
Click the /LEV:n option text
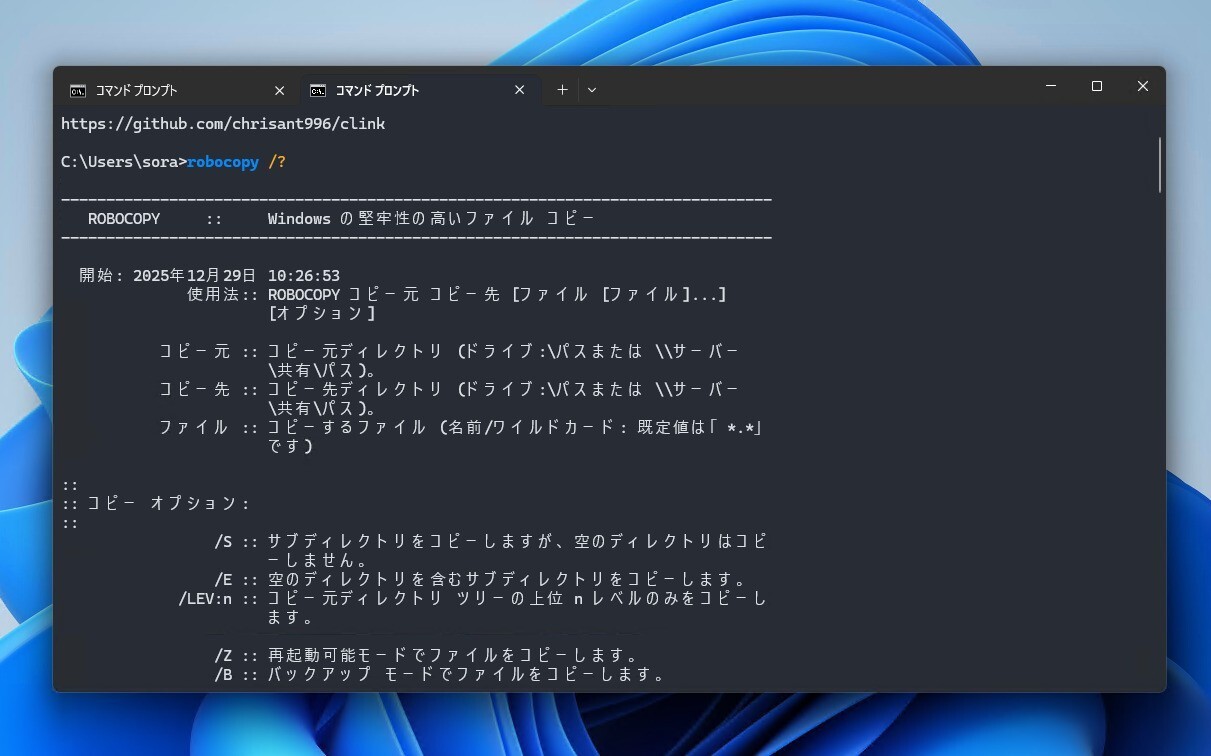pos(205,599)
